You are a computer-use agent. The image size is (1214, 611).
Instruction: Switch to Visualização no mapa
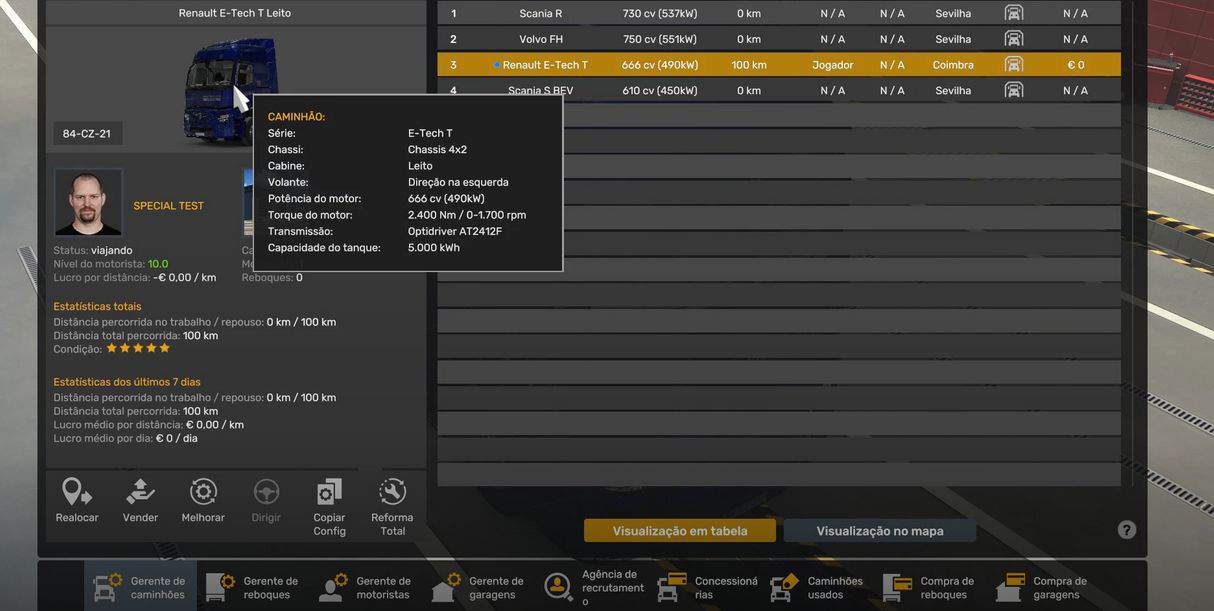coord(879,531)
